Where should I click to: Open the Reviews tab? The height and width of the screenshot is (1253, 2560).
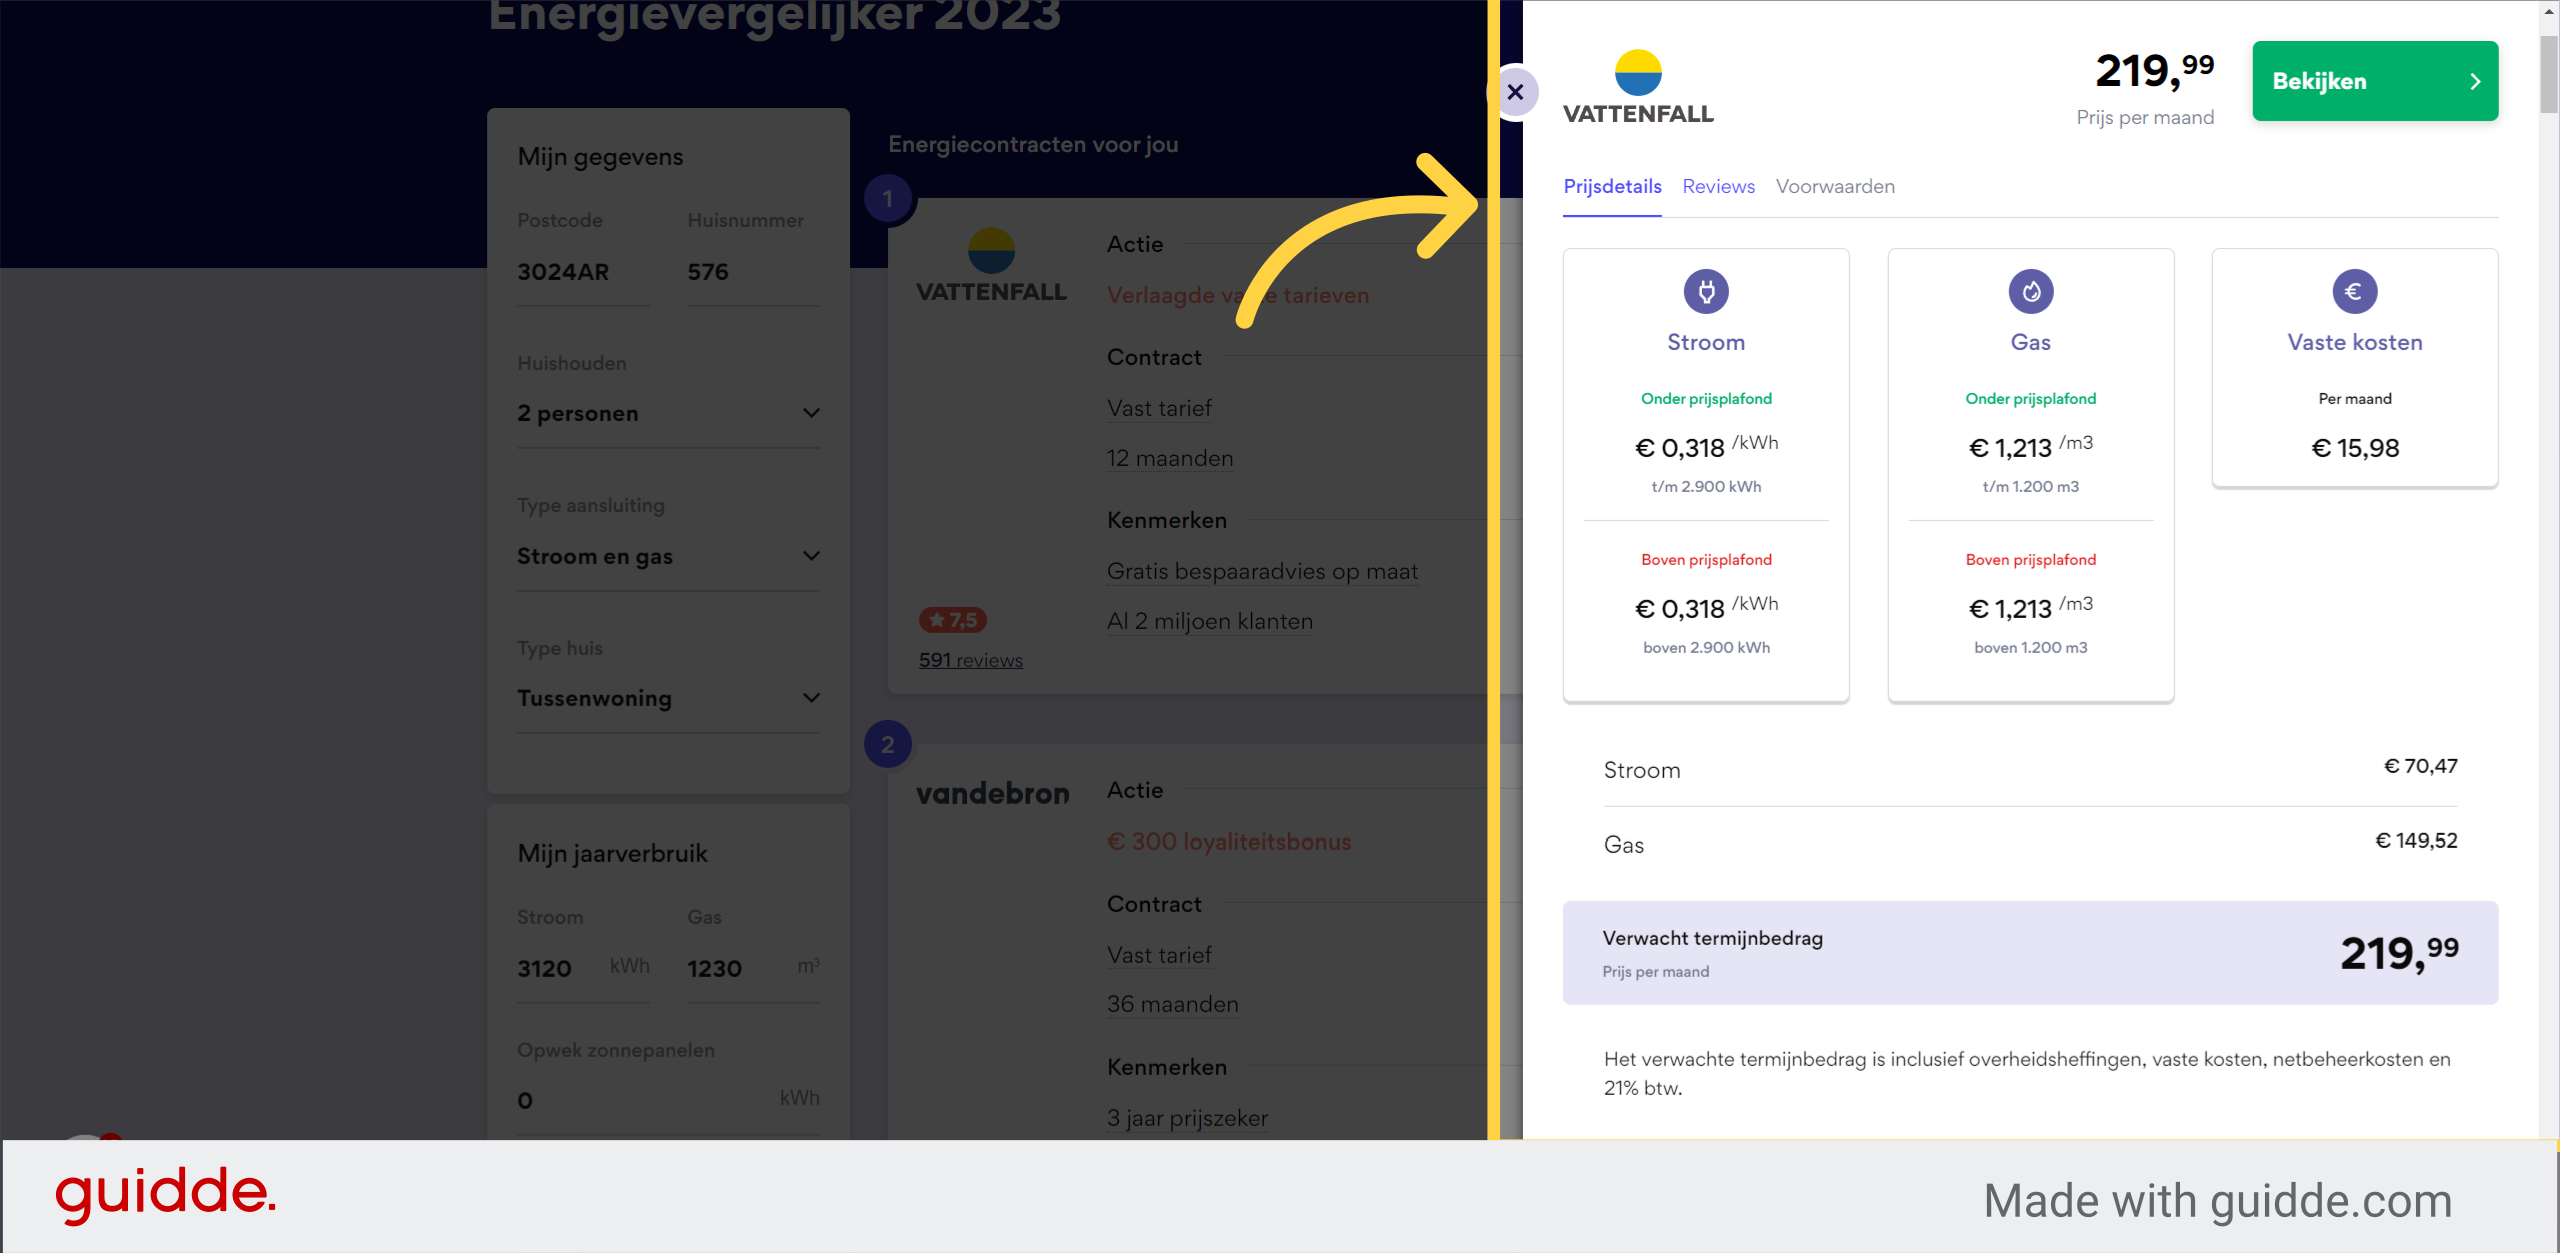tap(1718, 186)
